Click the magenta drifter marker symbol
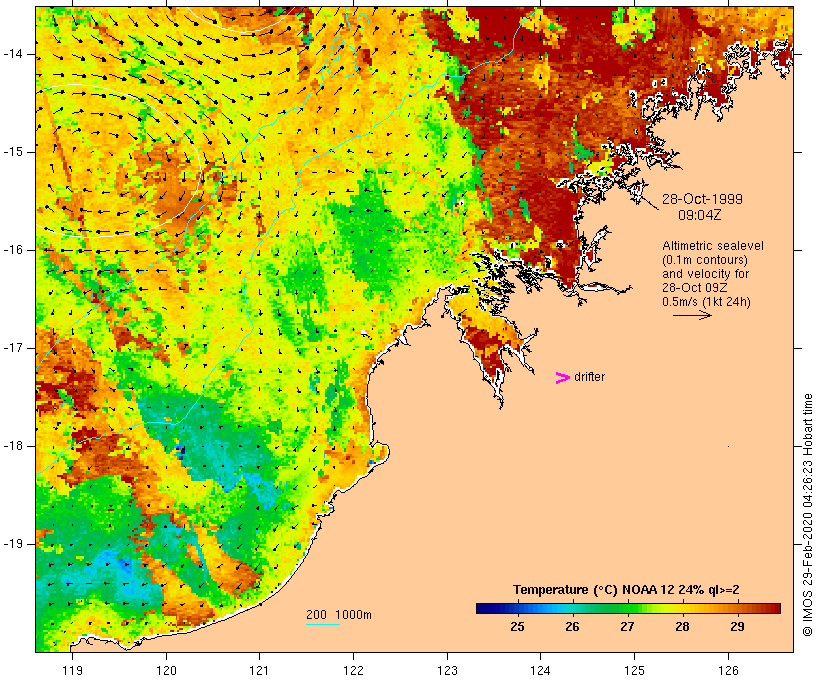Image resolution: width=820 pixels, height=680 pixels. 562,378
